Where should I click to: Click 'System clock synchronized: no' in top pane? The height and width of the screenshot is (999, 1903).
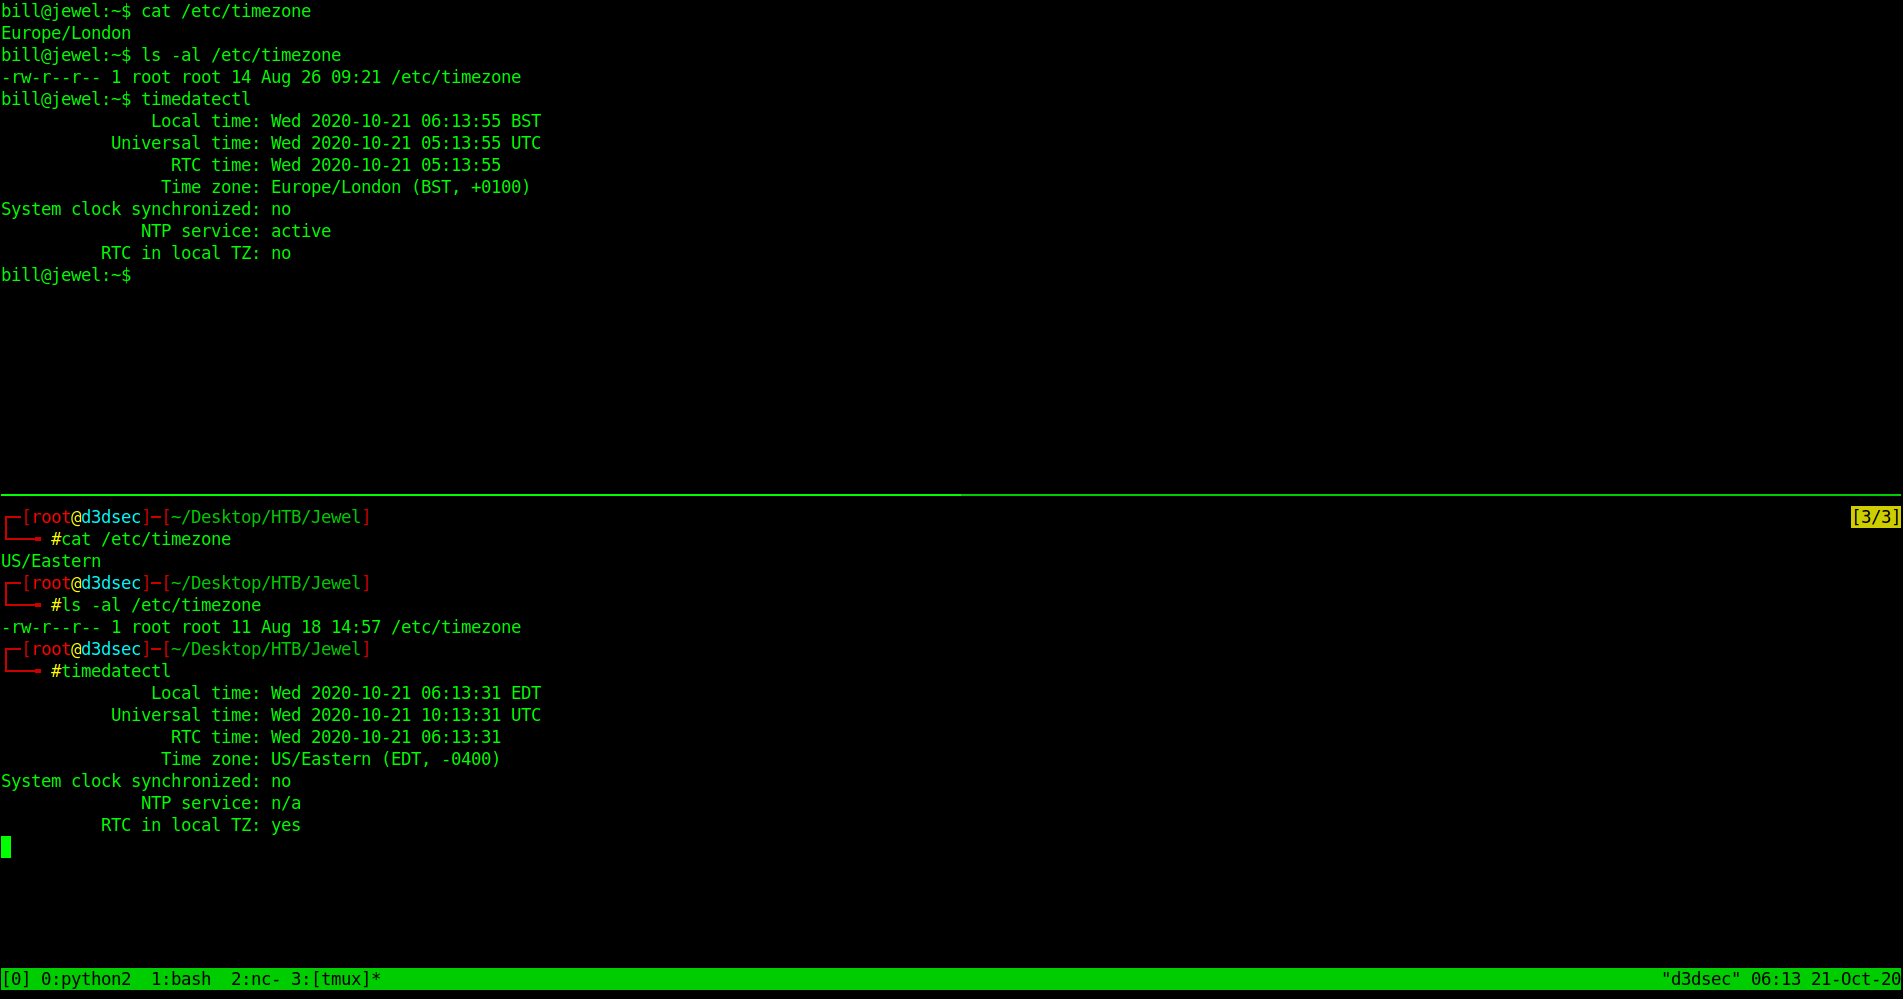tap(146, 209)
